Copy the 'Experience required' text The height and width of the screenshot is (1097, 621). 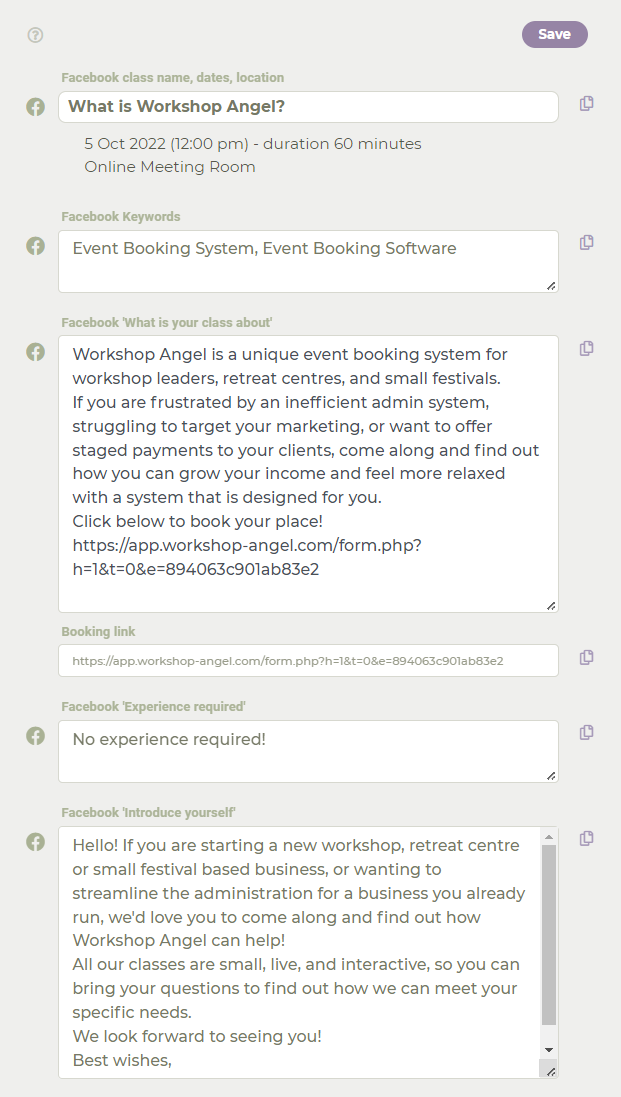[x=587, y=732]
